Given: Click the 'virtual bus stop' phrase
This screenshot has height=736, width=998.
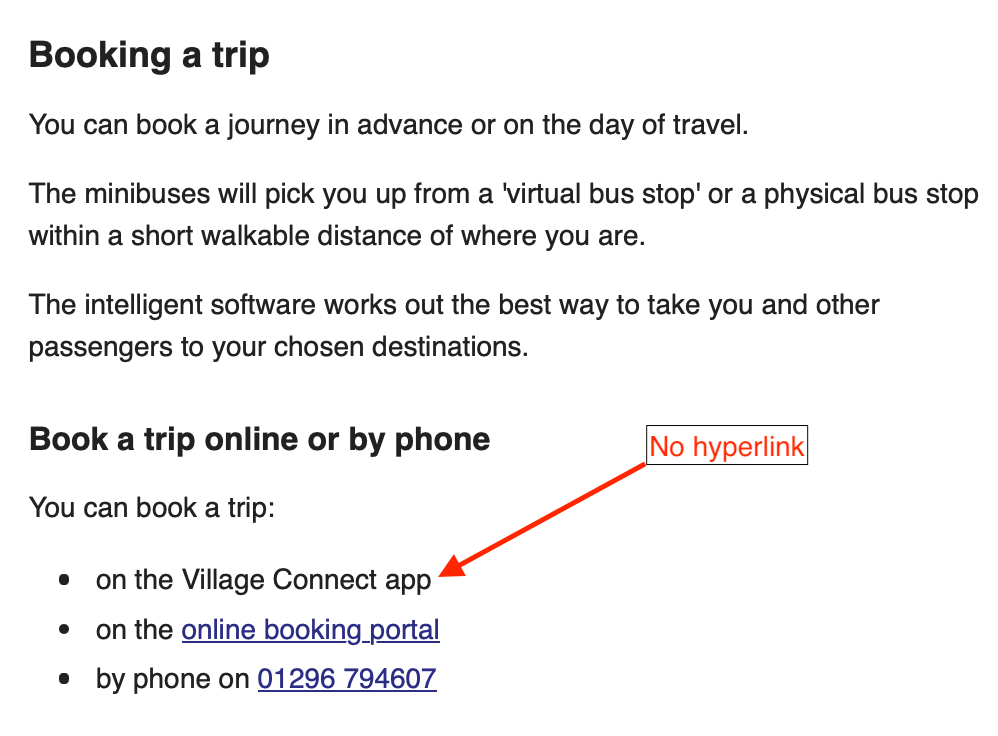Looking at the screenshot, I should point(585,193).
